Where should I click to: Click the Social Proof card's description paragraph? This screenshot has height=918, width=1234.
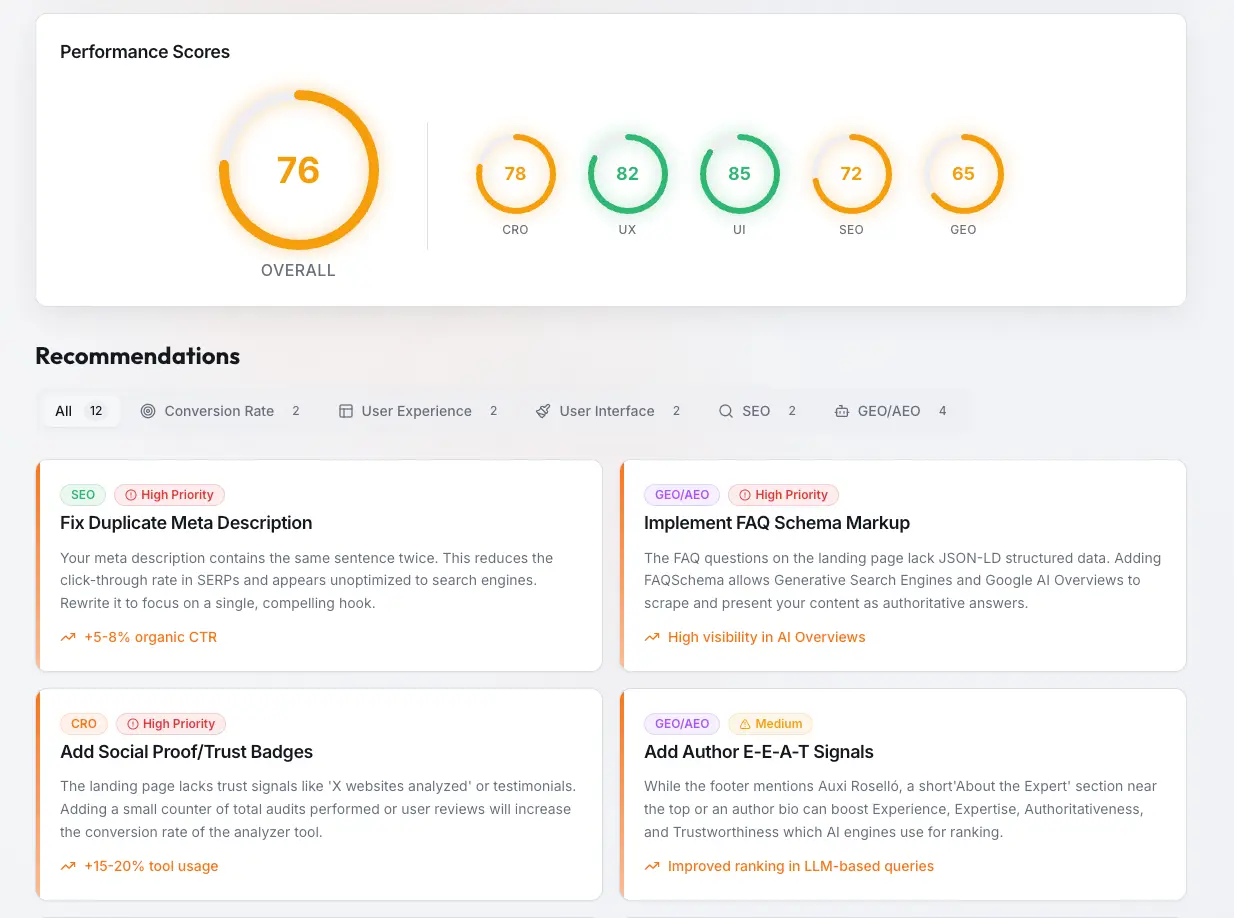click(x=318, y=809)
